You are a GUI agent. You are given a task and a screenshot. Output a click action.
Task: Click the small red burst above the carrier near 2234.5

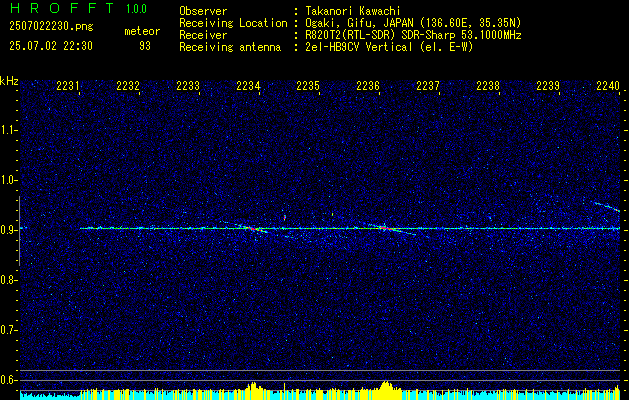click(x=284, y=218)
